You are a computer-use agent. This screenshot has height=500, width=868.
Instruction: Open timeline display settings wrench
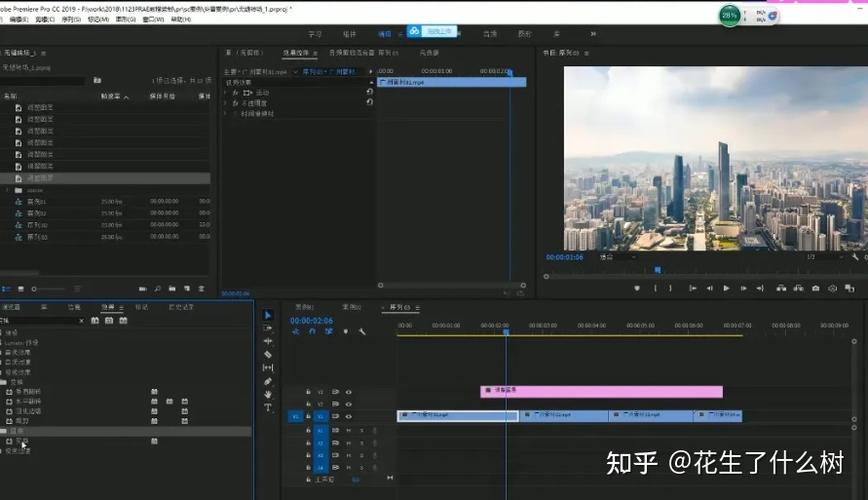pos(362,332)
